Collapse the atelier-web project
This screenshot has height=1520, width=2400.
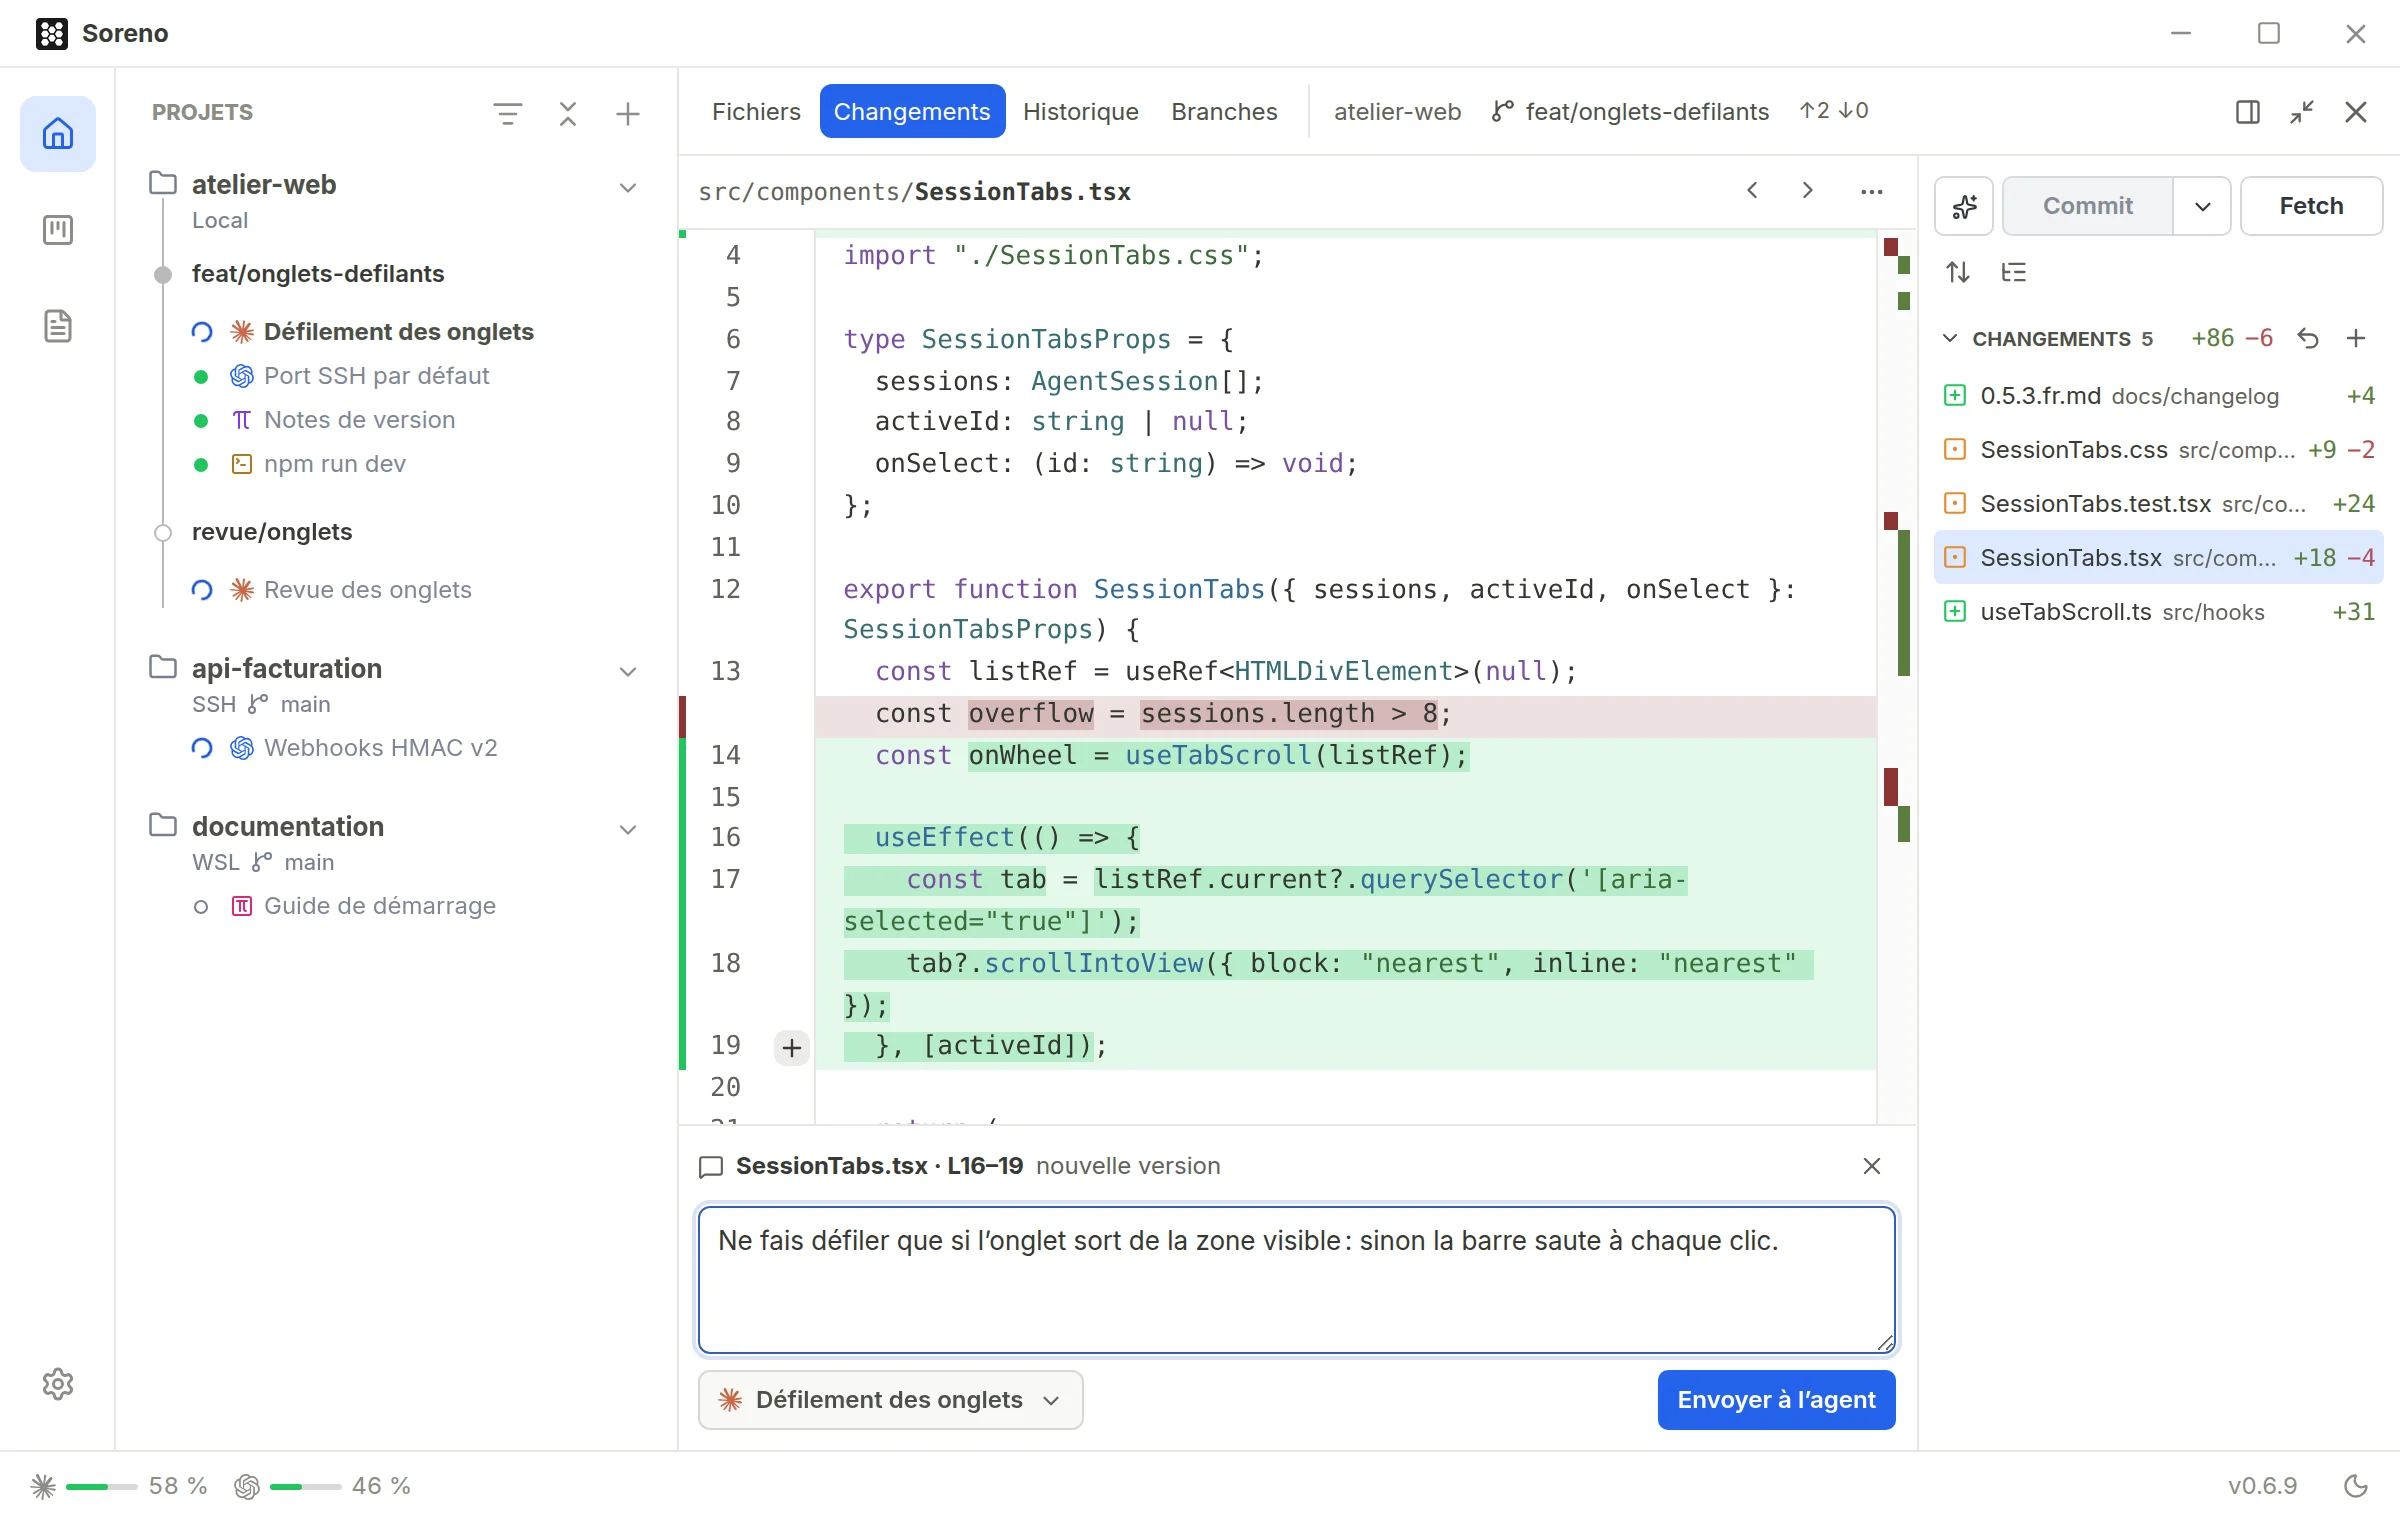[x=628, y=187]
